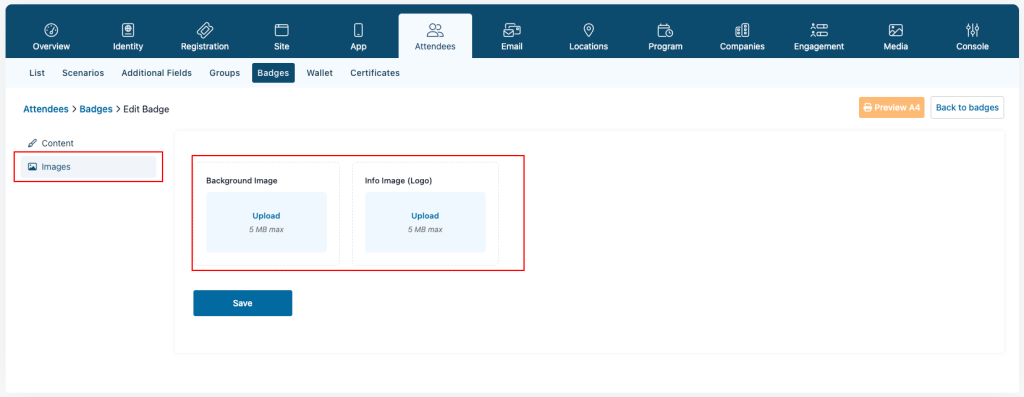Click the Console sliders icon

click(972, 30)
